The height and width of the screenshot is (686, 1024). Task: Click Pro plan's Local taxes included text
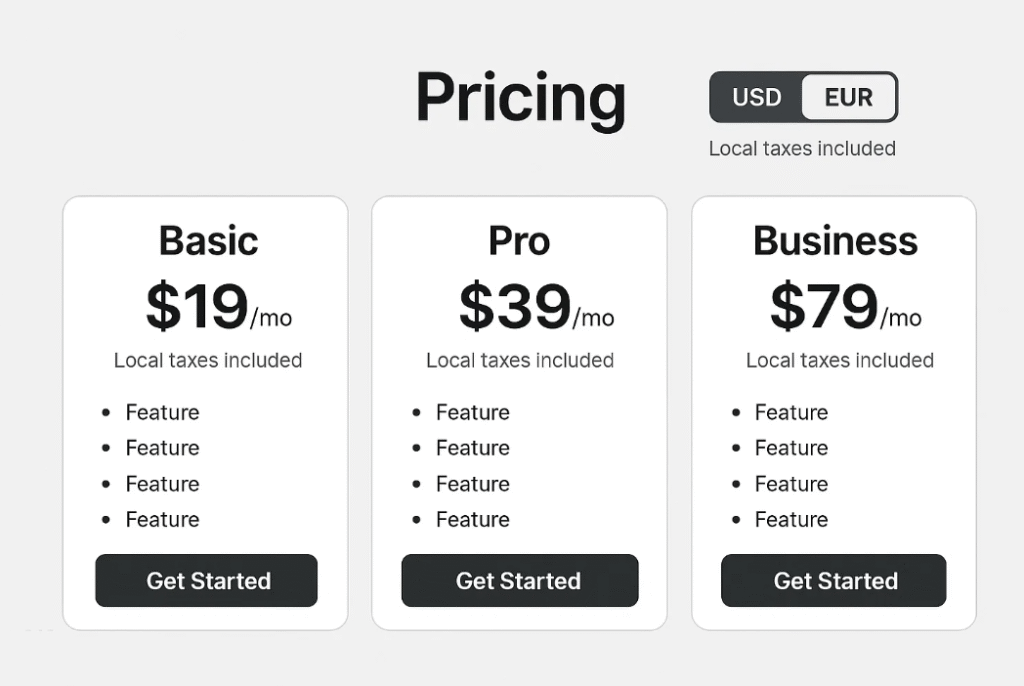tap(520, 360)
